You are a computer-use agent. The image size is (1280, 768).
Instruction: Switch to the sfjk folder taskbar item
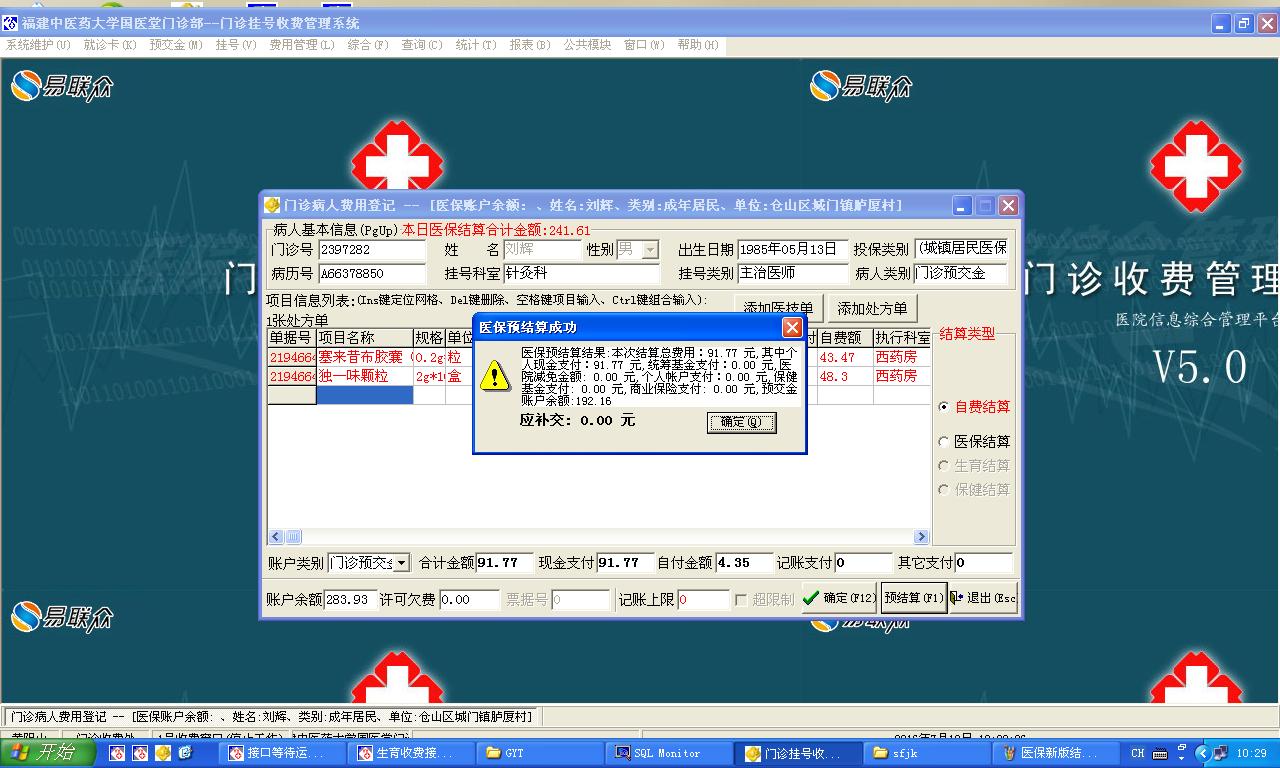coord(927,753)
